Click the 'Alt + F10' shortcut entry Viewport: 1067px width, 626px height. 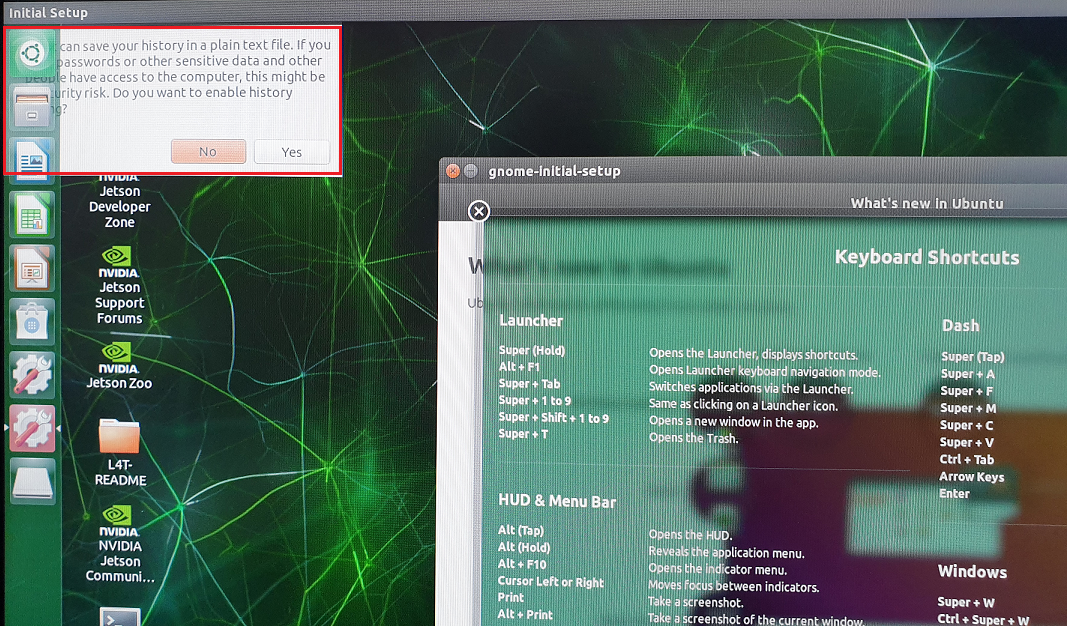tap(522, 564)
